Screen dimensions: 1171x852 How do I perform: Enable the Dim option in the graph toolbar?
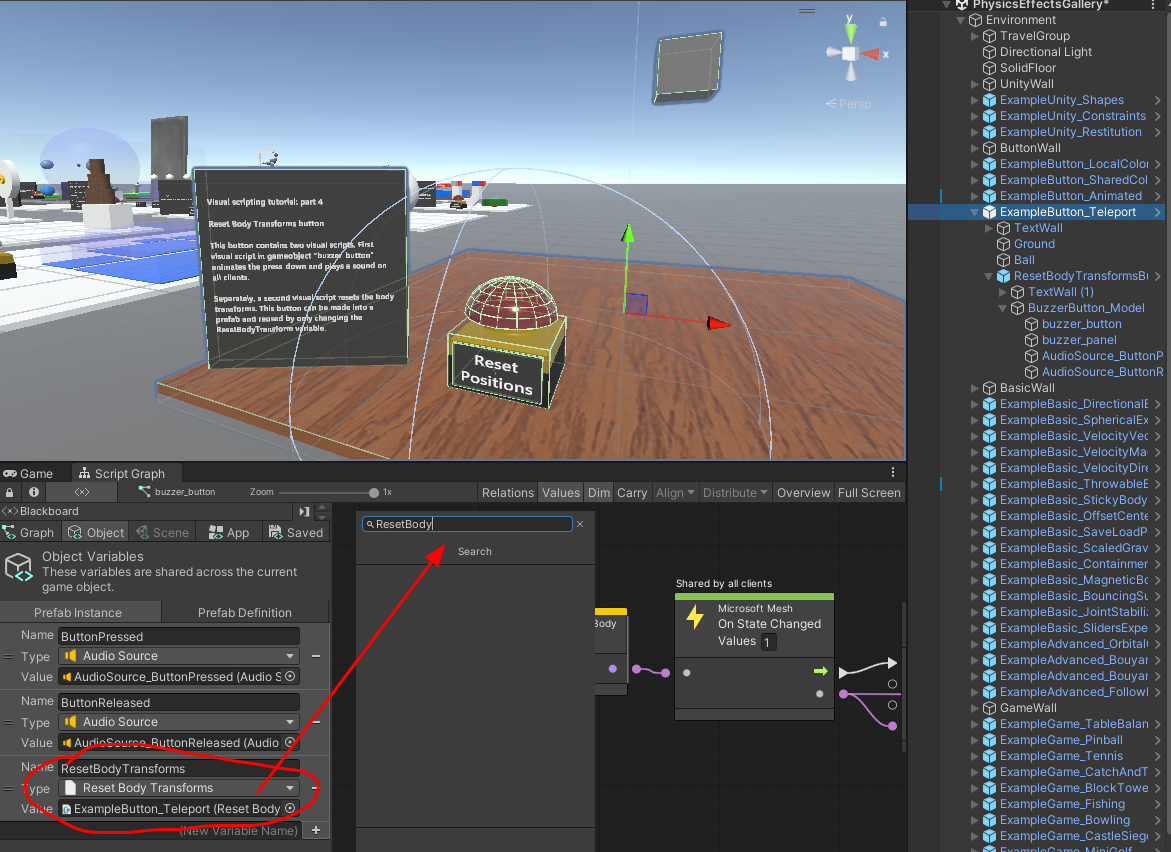pyautogui.click(x=599, y=492)
